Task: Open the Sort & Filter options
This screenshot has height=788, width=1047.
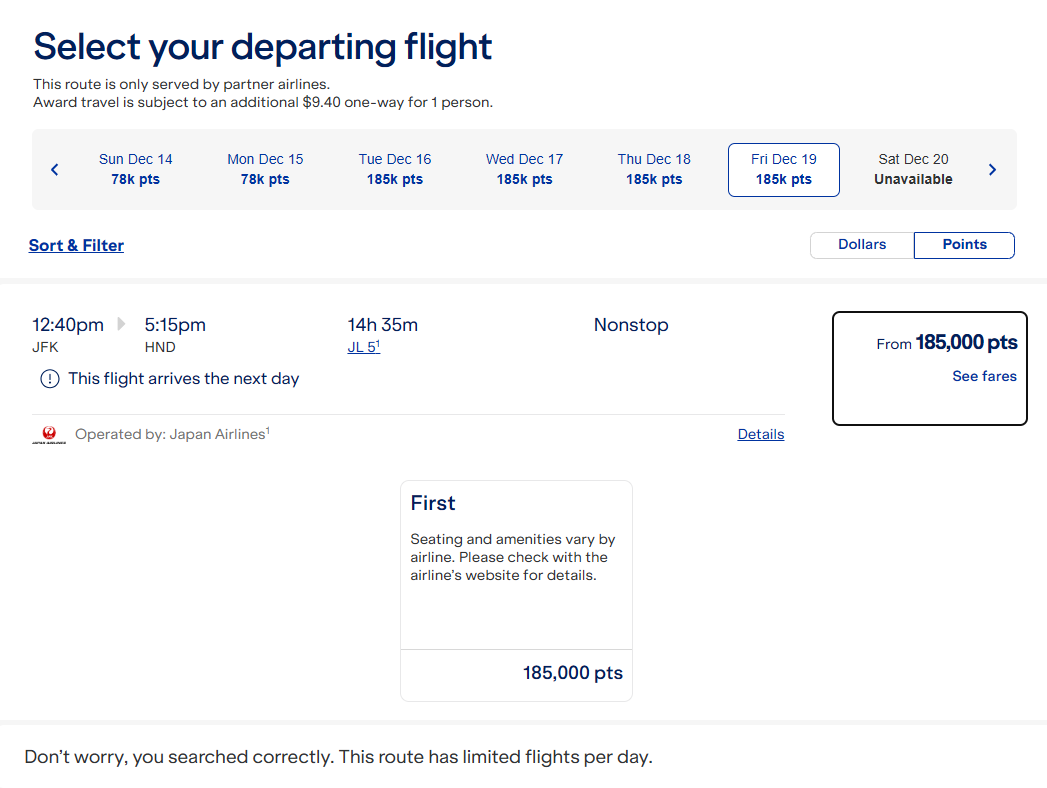Action: pyautogui.click(x=76, y=245)
